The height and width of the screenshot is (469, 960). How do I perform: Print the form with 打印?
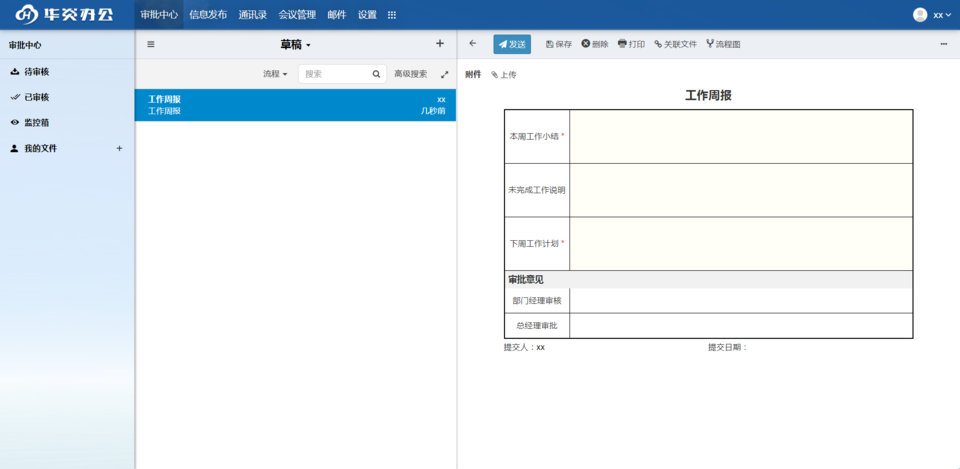(631, 44)
